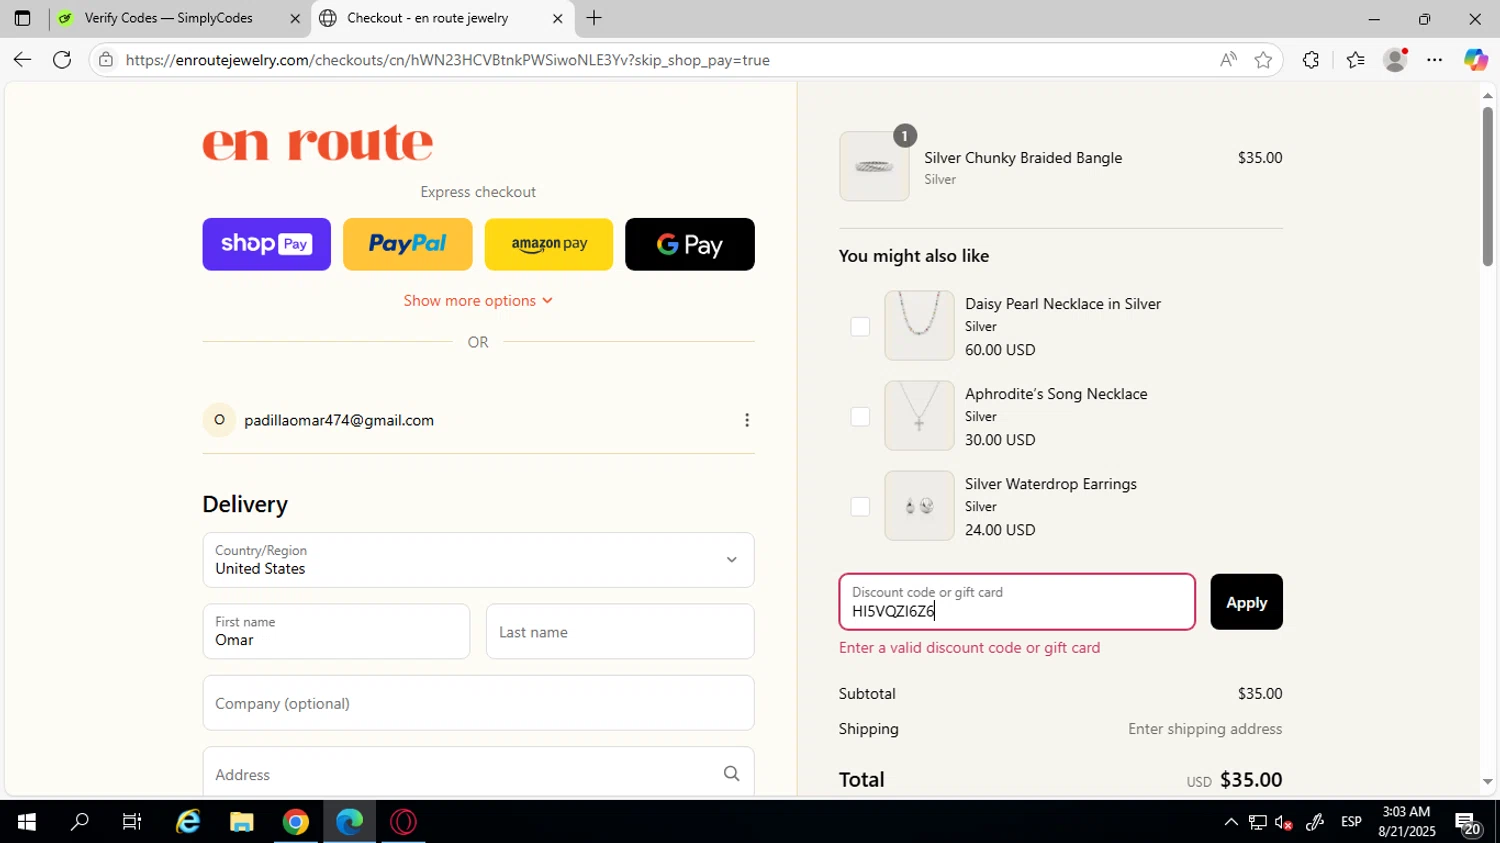This screenshot has height=843, width=1500.
Task: Open the Country/Region dropdown
Action: coord(478,560)
